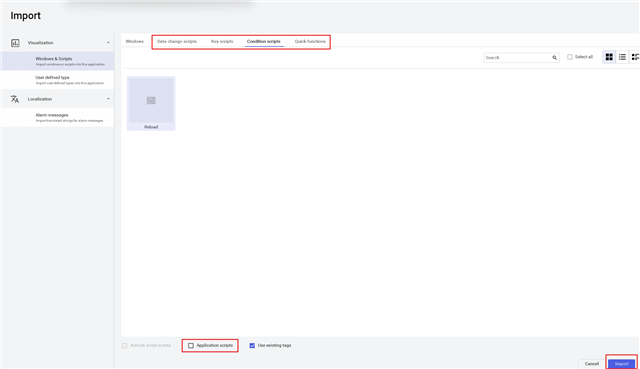The width and height of the screenshot is (640, 369).
Task: Uncheck Use existing tags
Action: tap(252, 346)
